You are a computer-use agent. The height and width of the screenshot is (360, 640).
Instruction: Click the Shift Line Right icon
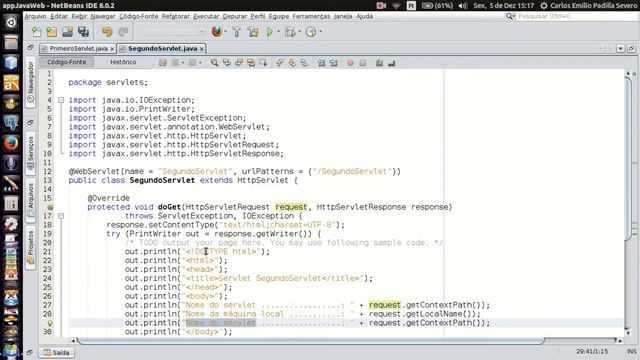pos(333,63)
